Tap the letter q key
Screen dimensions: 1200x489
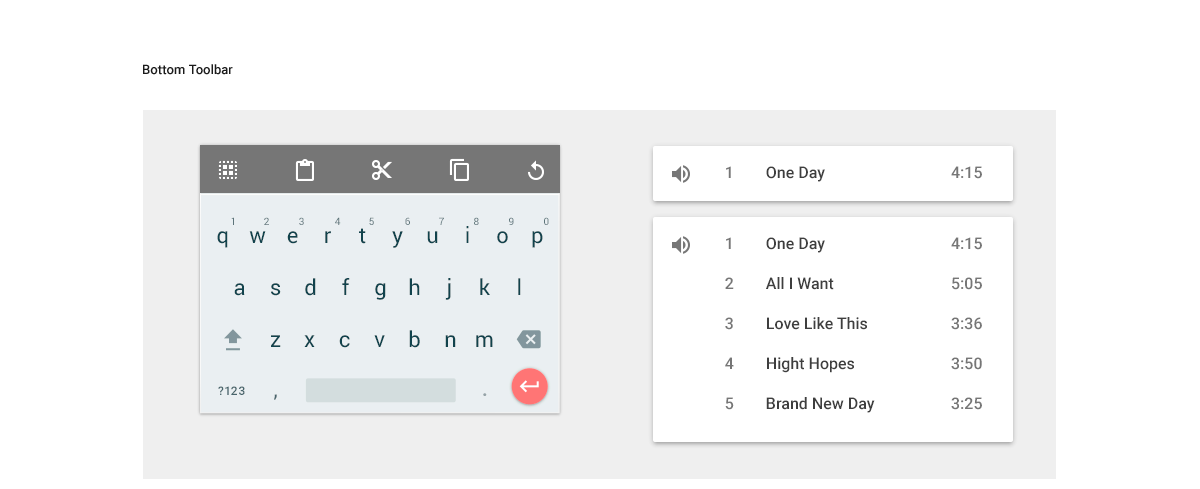[x=223, y=237]
